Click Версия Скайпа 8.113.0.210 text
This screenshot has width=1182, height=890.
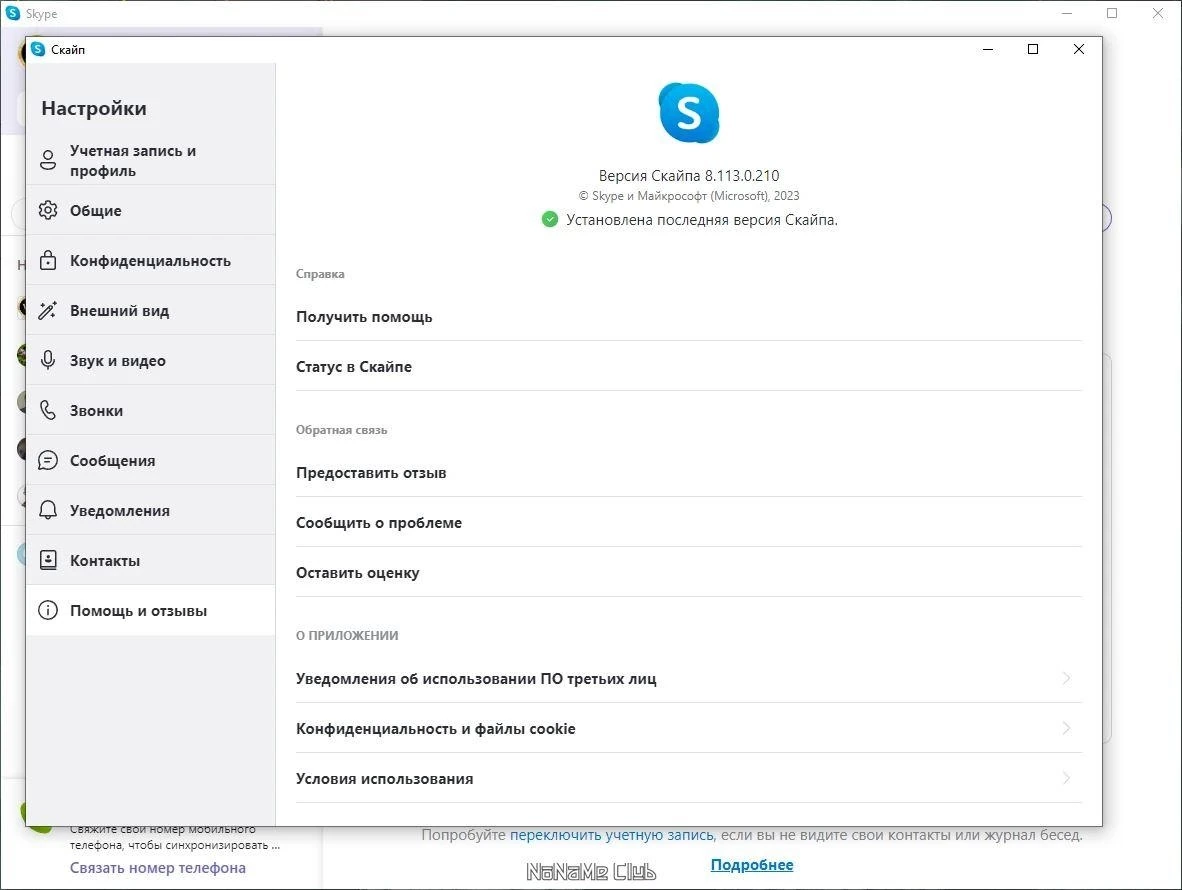tap(689, 176)
